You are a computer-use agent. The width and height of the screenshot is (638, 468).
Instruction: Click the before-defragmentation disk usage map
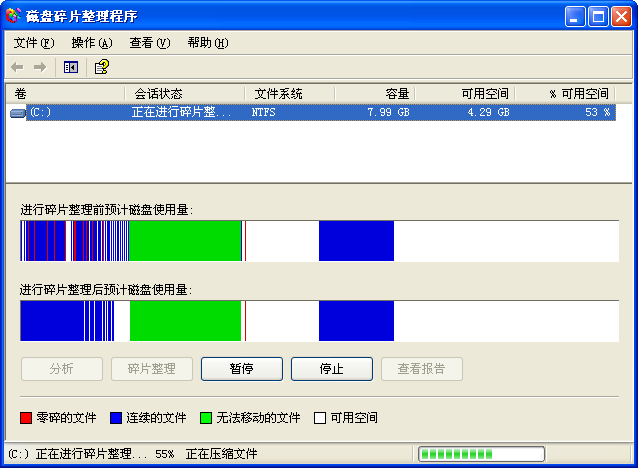319,241
